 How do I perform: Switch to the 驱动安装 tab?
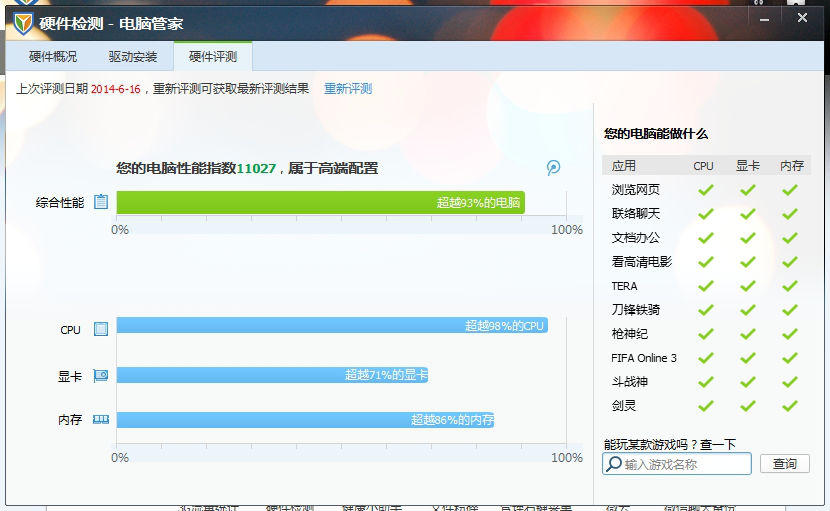[x=133, y=57]
